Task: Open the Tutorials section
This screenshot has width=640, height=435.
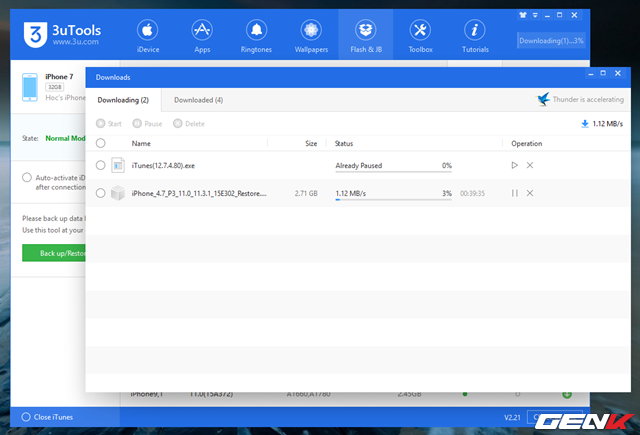Action: (x=475, y=36)
